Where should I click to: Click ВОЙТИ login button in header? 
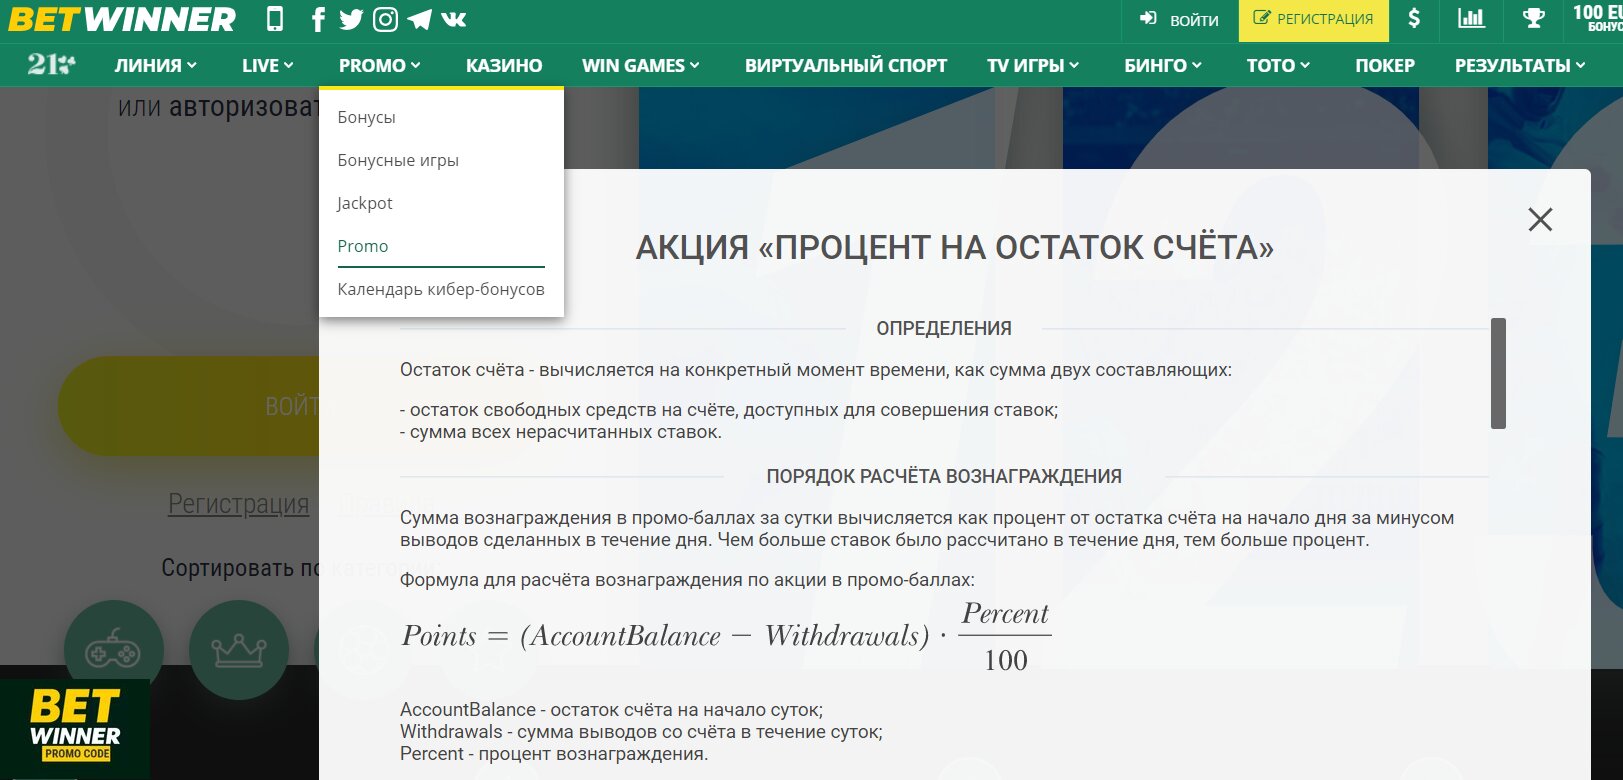(x=1178, y=19)
